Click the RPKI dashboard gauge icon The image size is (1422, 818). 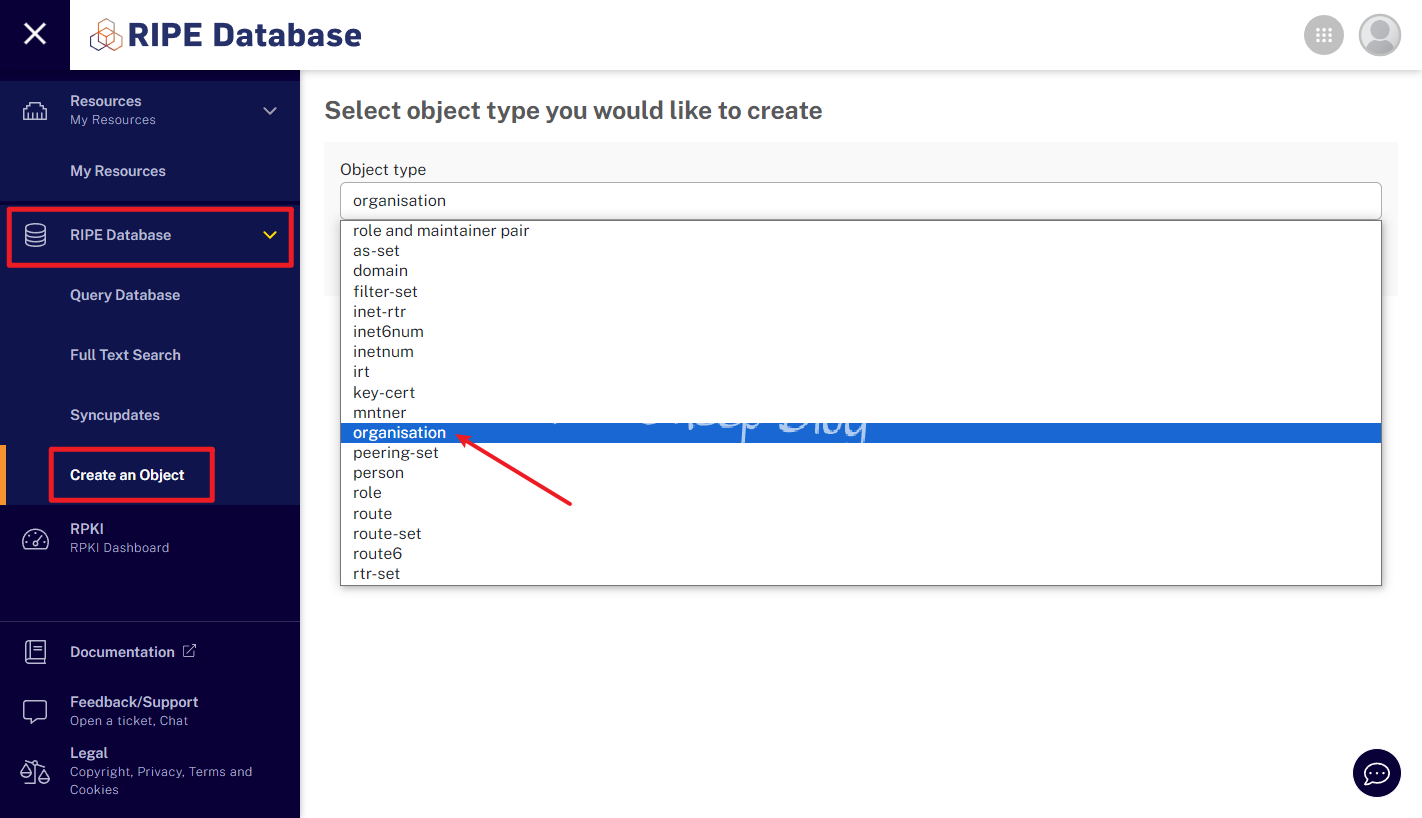tap(35, 539)
